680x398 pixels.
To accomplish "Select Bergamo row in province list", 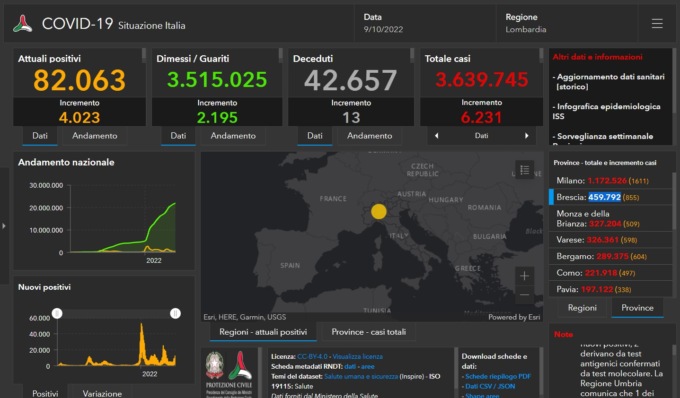I will point(610,256).
